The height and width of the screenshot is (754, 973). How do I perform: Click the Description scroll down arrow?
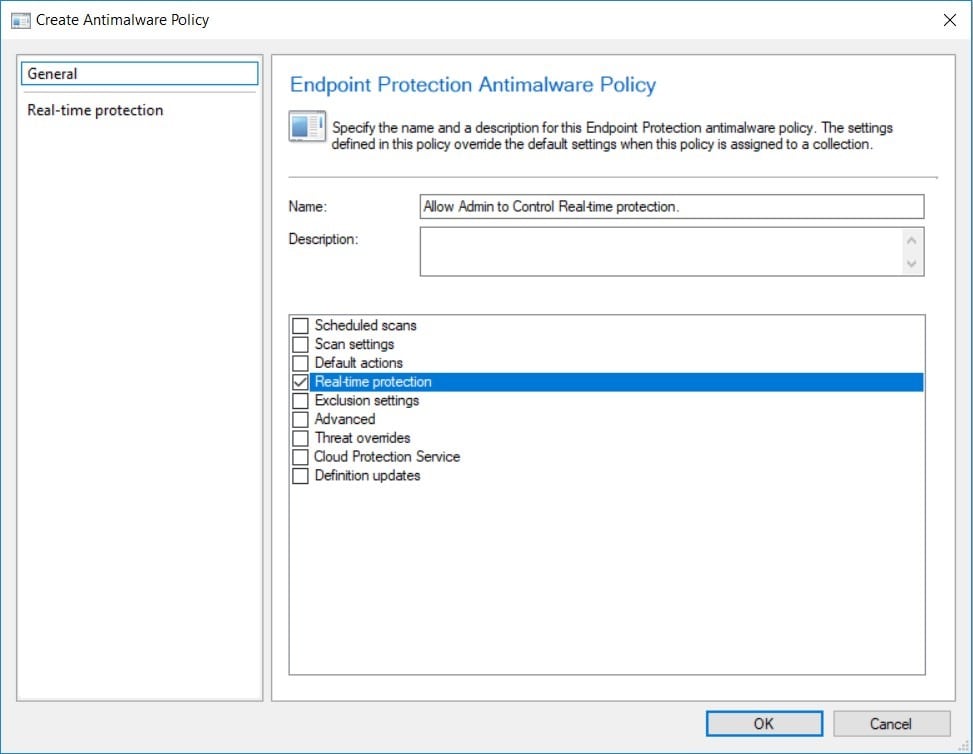pyautogui.click(x=911, y=264)
